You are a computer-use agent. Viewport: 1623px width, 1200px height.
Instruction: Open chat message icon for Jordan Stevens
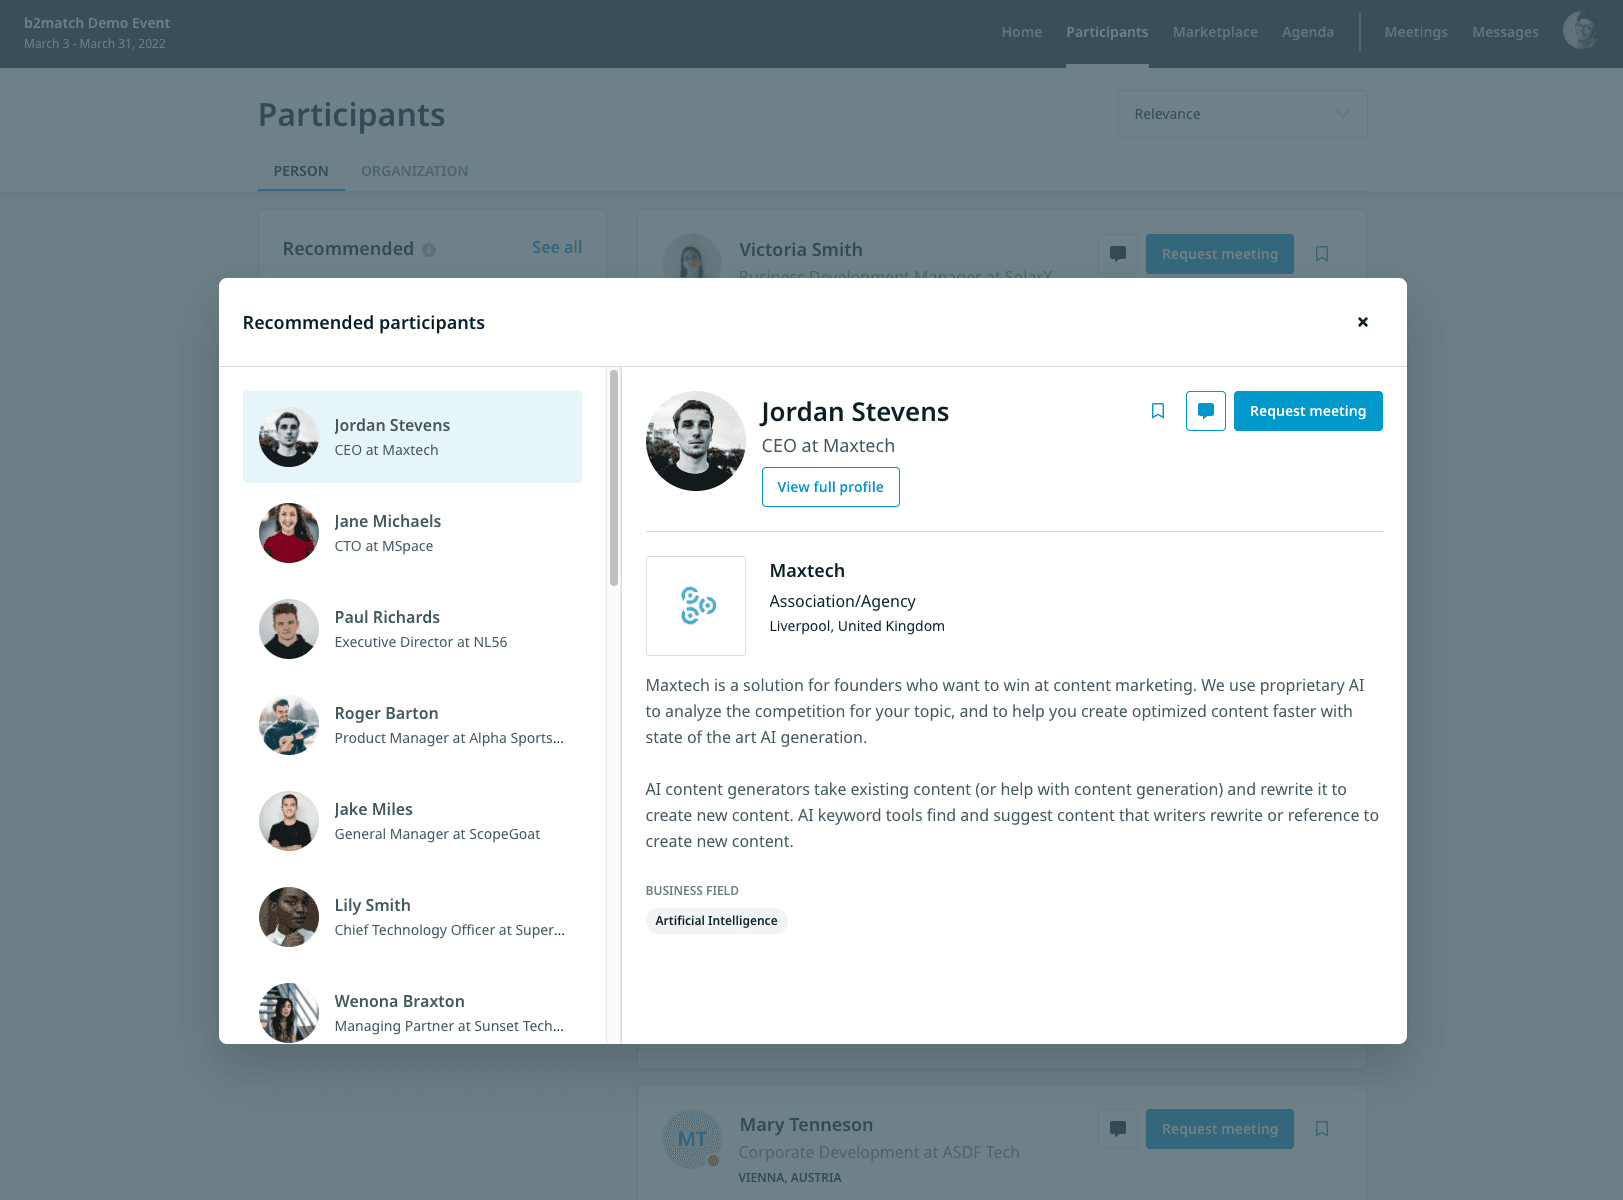[1206, 411]
